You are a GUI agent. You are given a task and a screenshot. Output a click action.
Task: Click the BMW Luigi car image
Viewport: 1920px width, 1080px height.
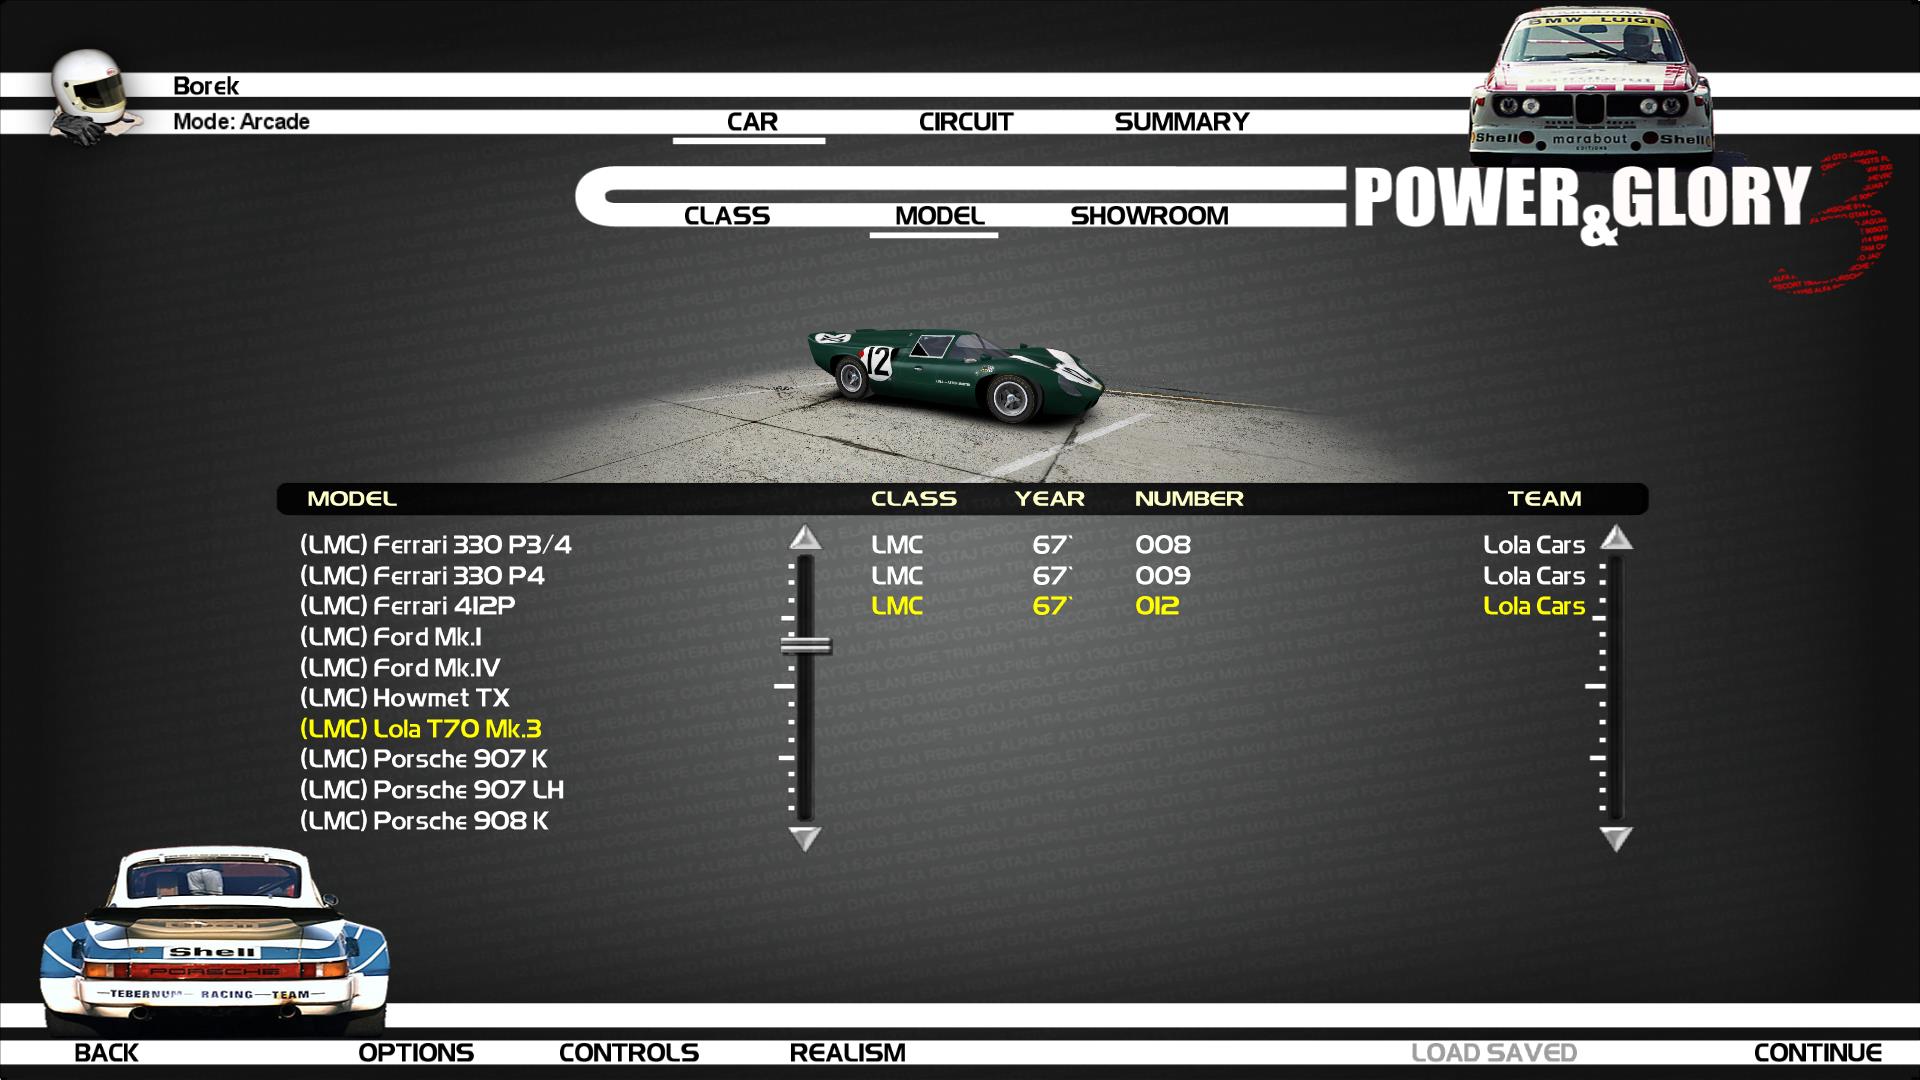[x=1590, y=85]
